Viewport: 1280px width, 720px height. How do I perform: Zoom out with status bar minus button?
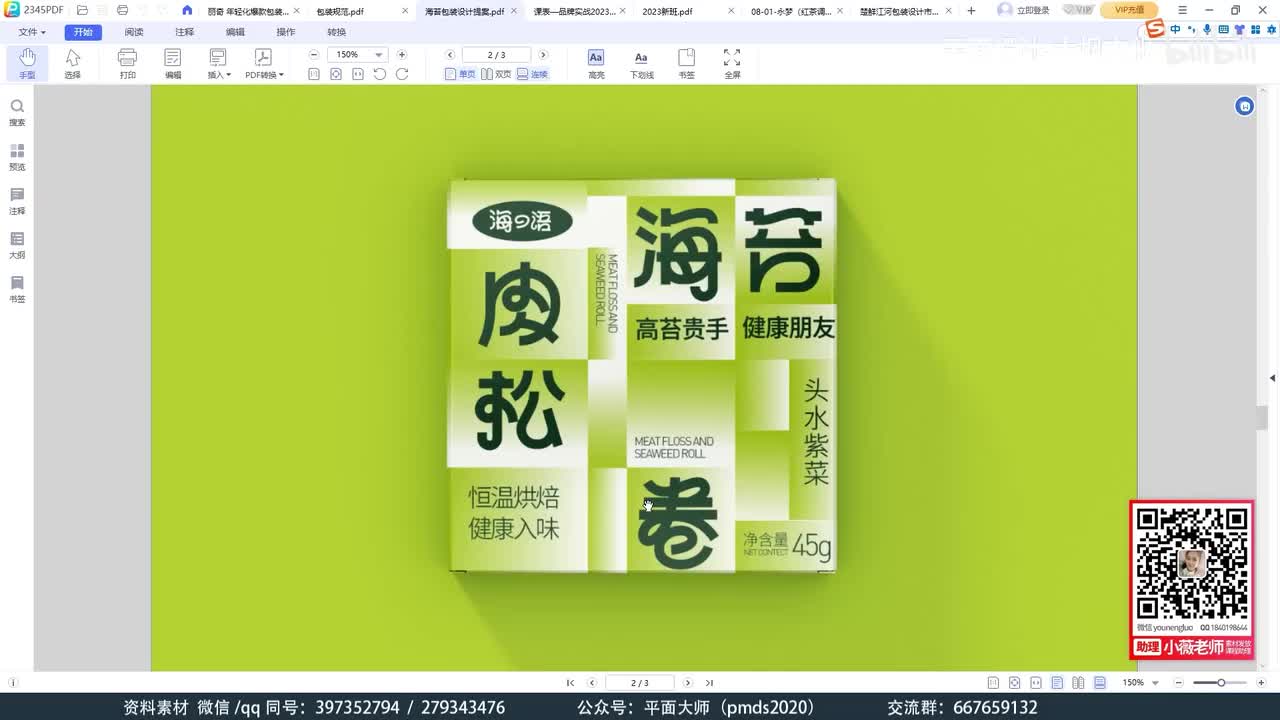[1180, 683]
